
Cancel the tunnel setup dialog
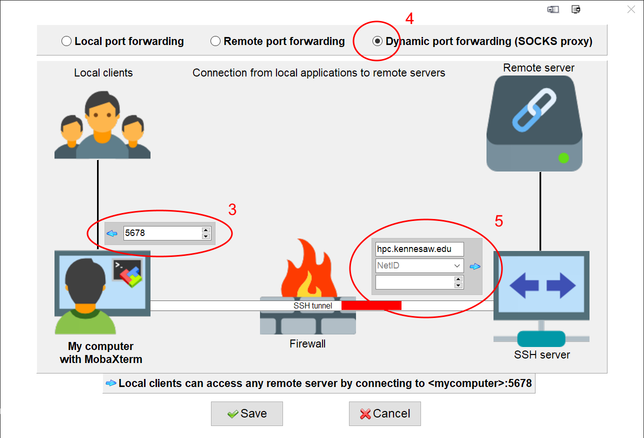pyautogui.click(x=384, y=413)
